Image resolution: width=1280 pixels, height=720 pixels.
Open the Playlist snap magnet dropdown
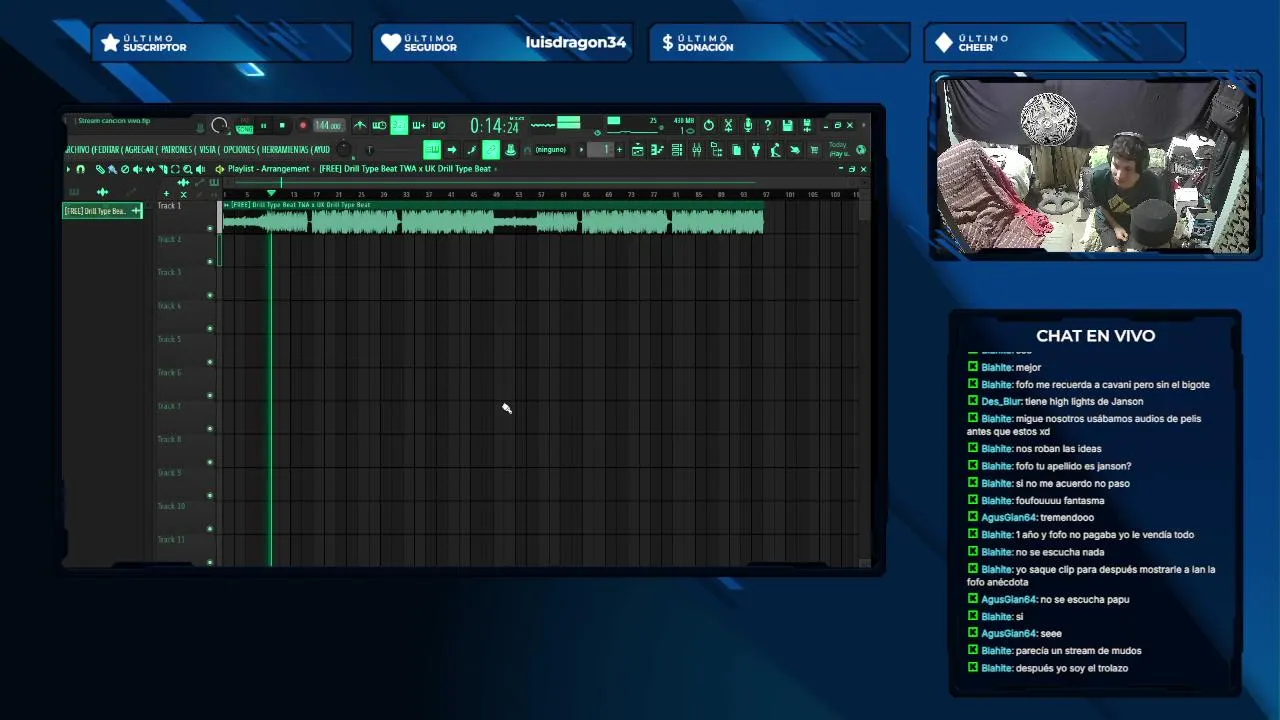pyautogui.click(x=80, y=169)
